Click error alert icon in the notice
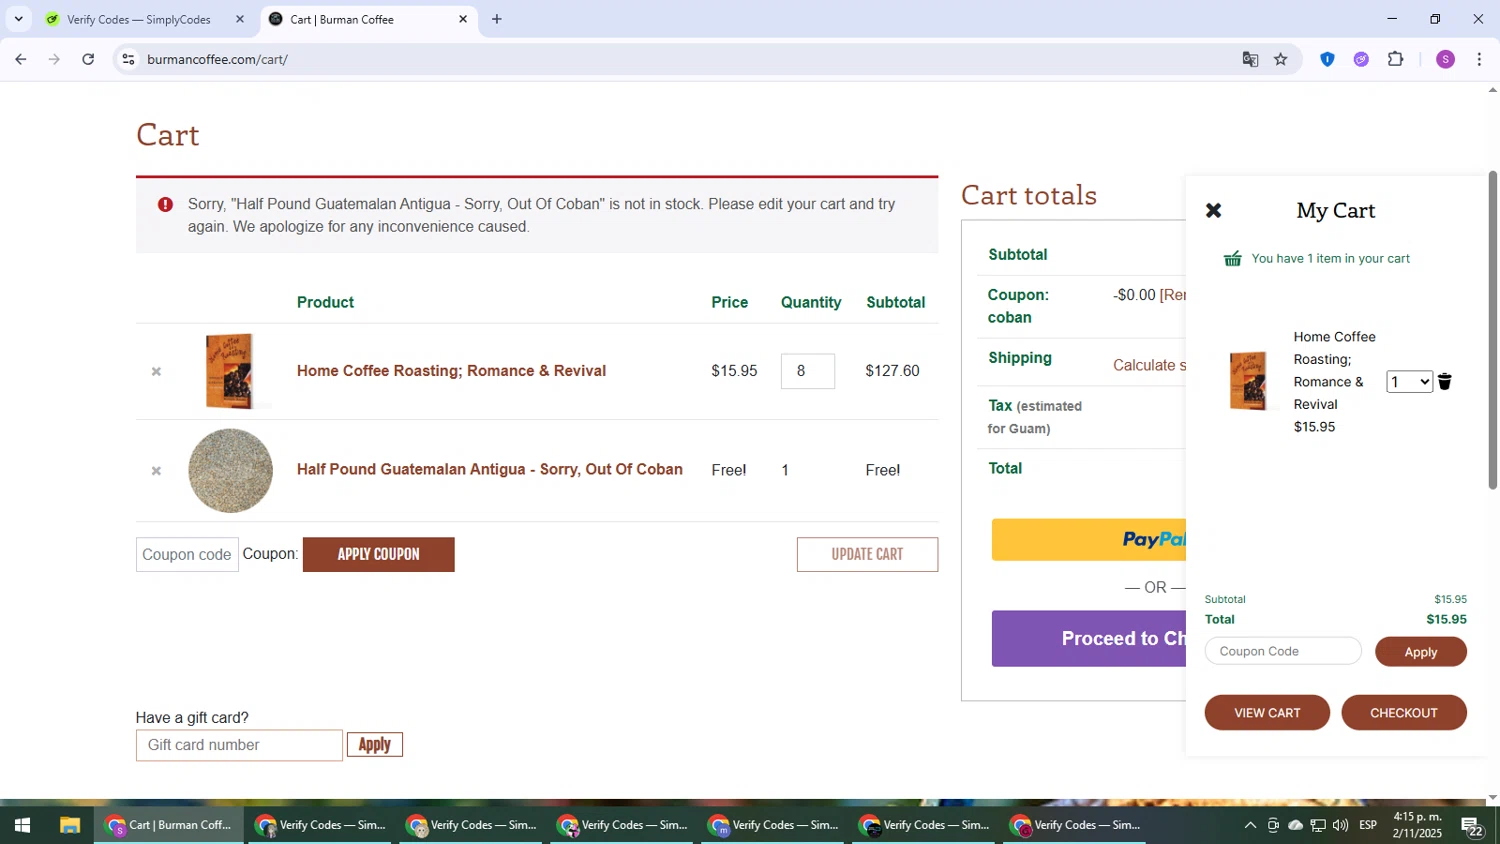Image resolution: width=1500 pixels, height=844 pixels. (165, 205)
